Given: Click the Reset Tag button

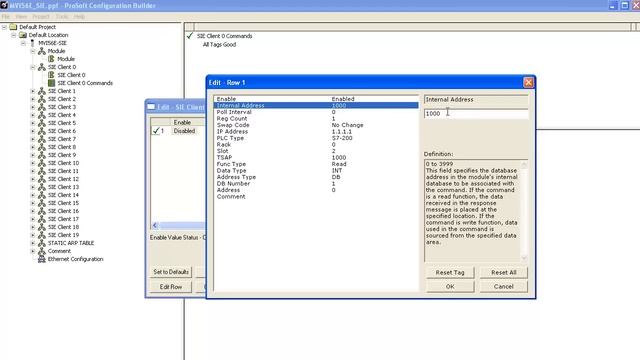Looking at the screenshot, I should click(450, 272).
